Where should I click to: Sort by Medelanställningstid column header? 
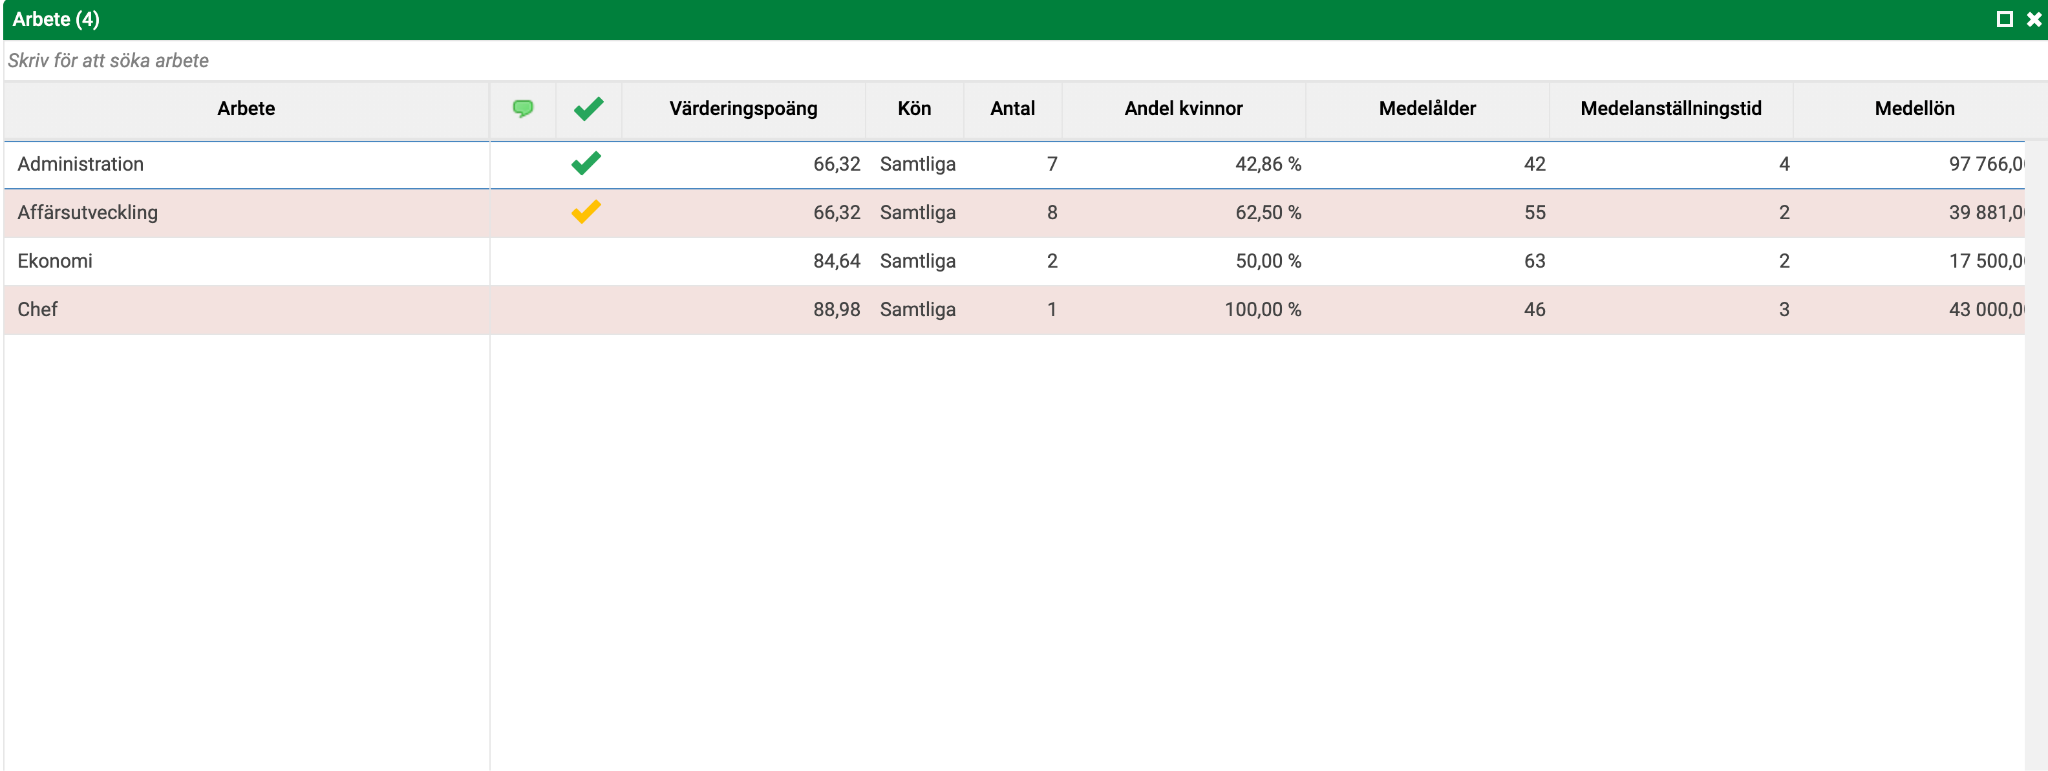pos(1671,109)
